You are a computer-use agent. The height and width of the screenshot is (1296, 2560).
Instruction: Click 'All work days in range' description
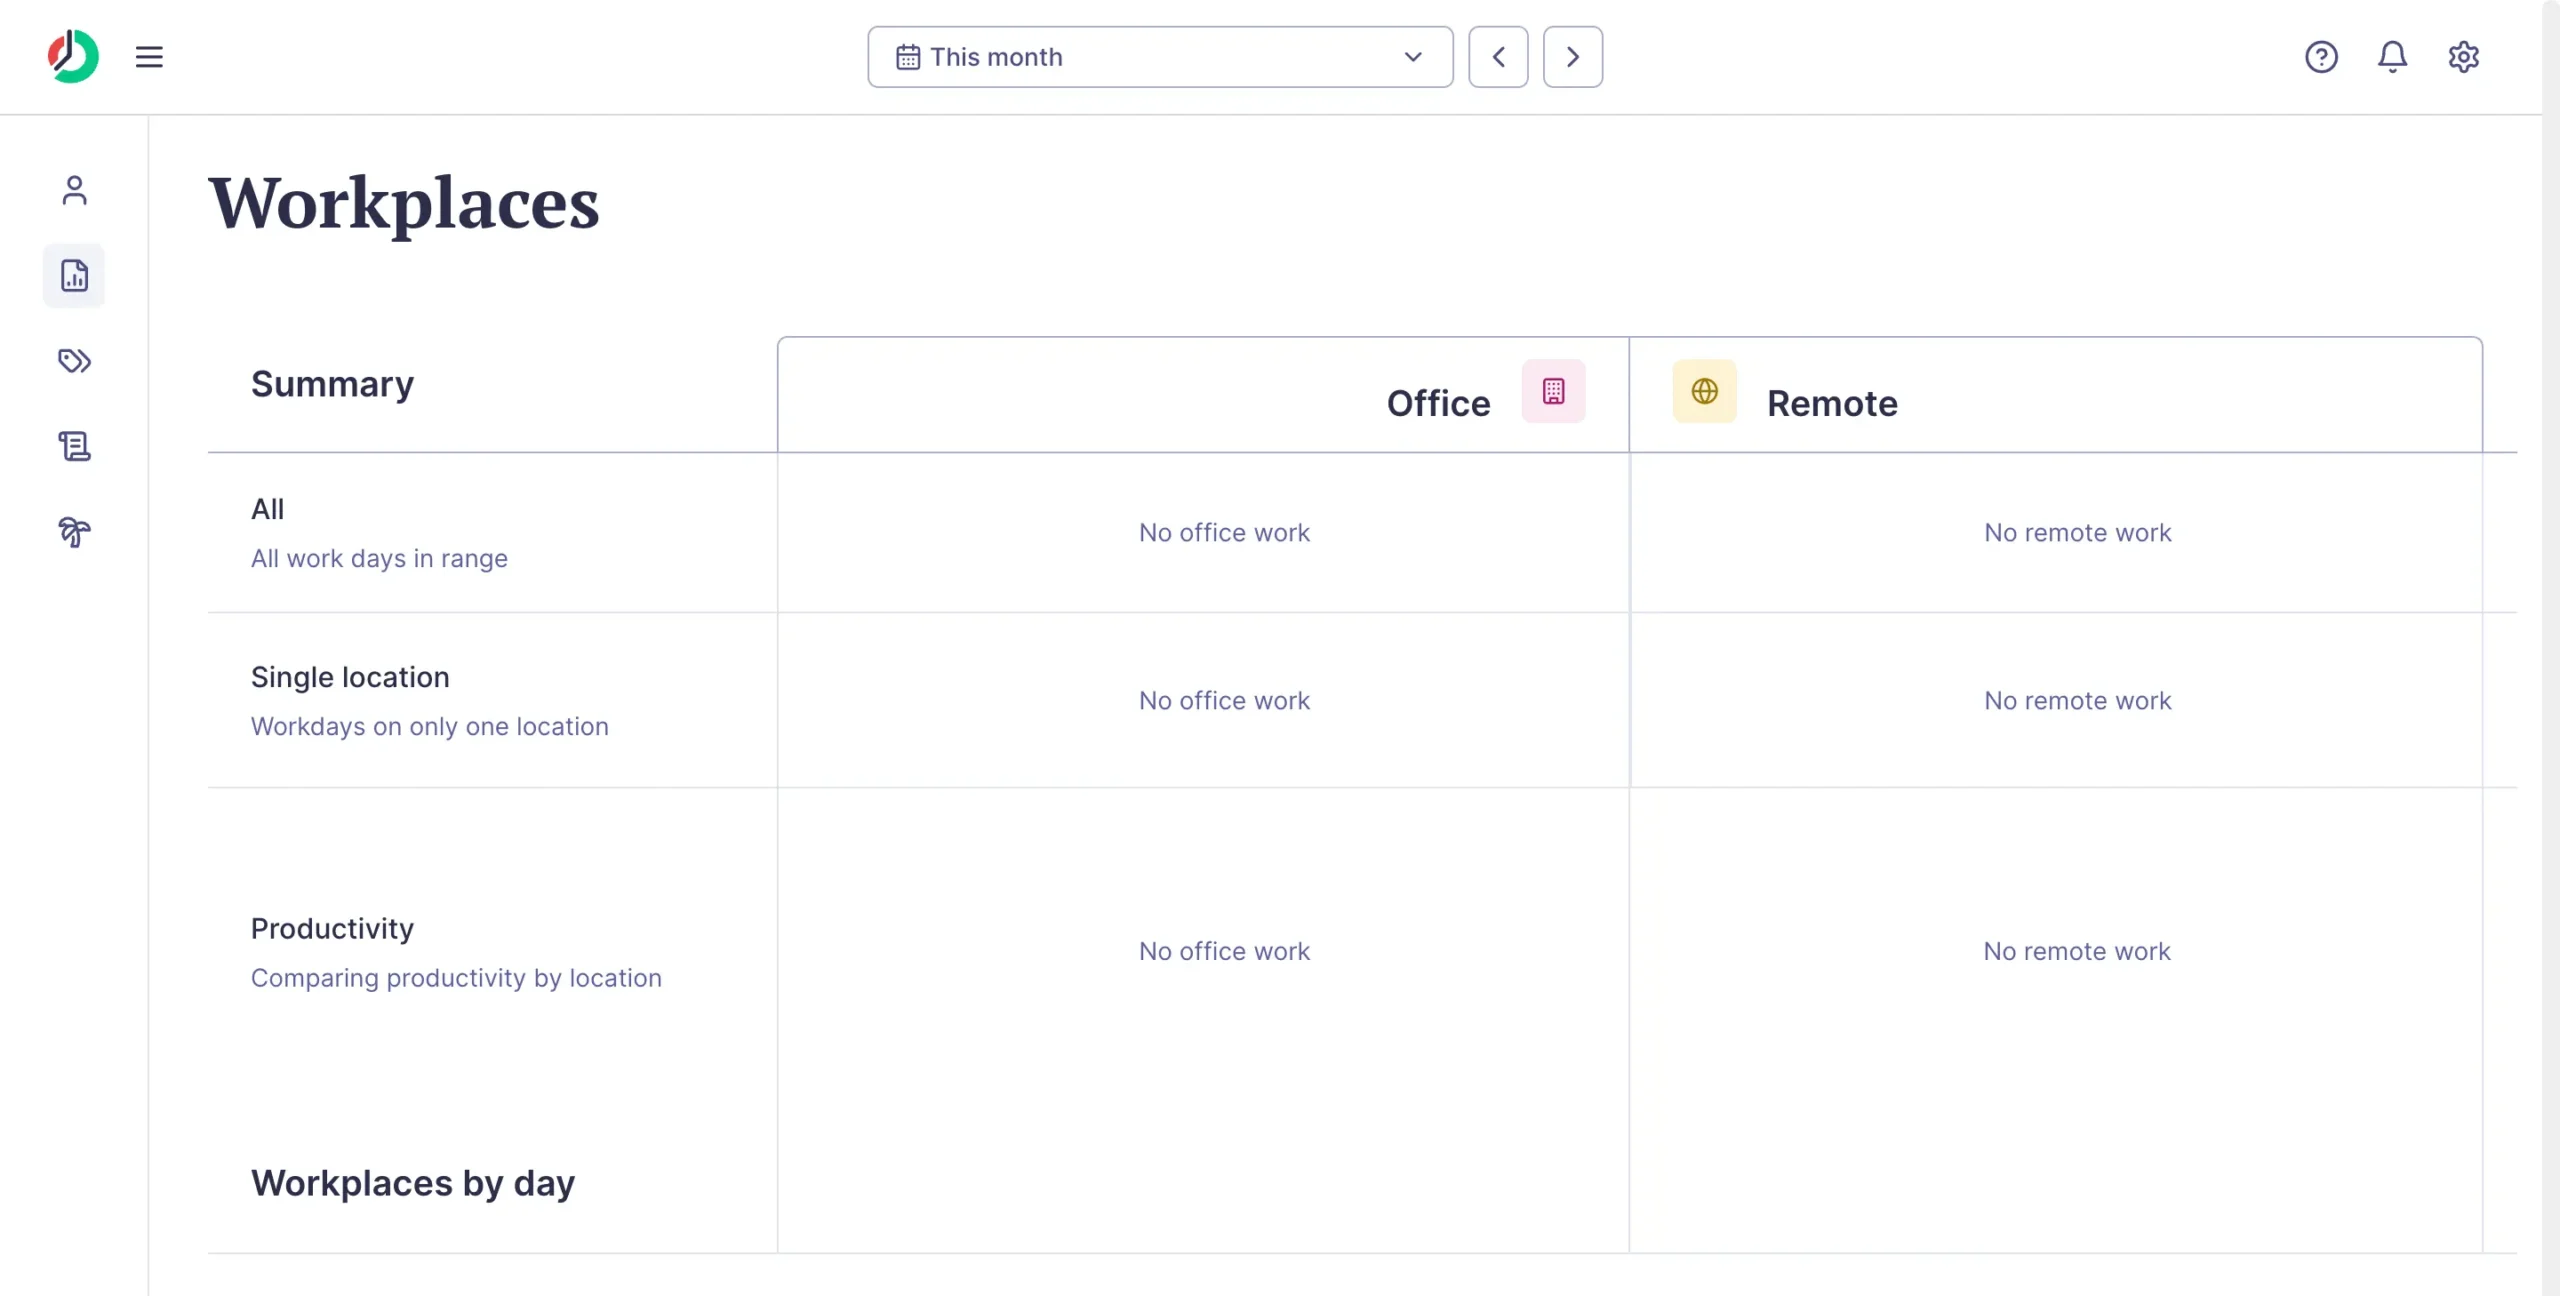pos(379,558)
